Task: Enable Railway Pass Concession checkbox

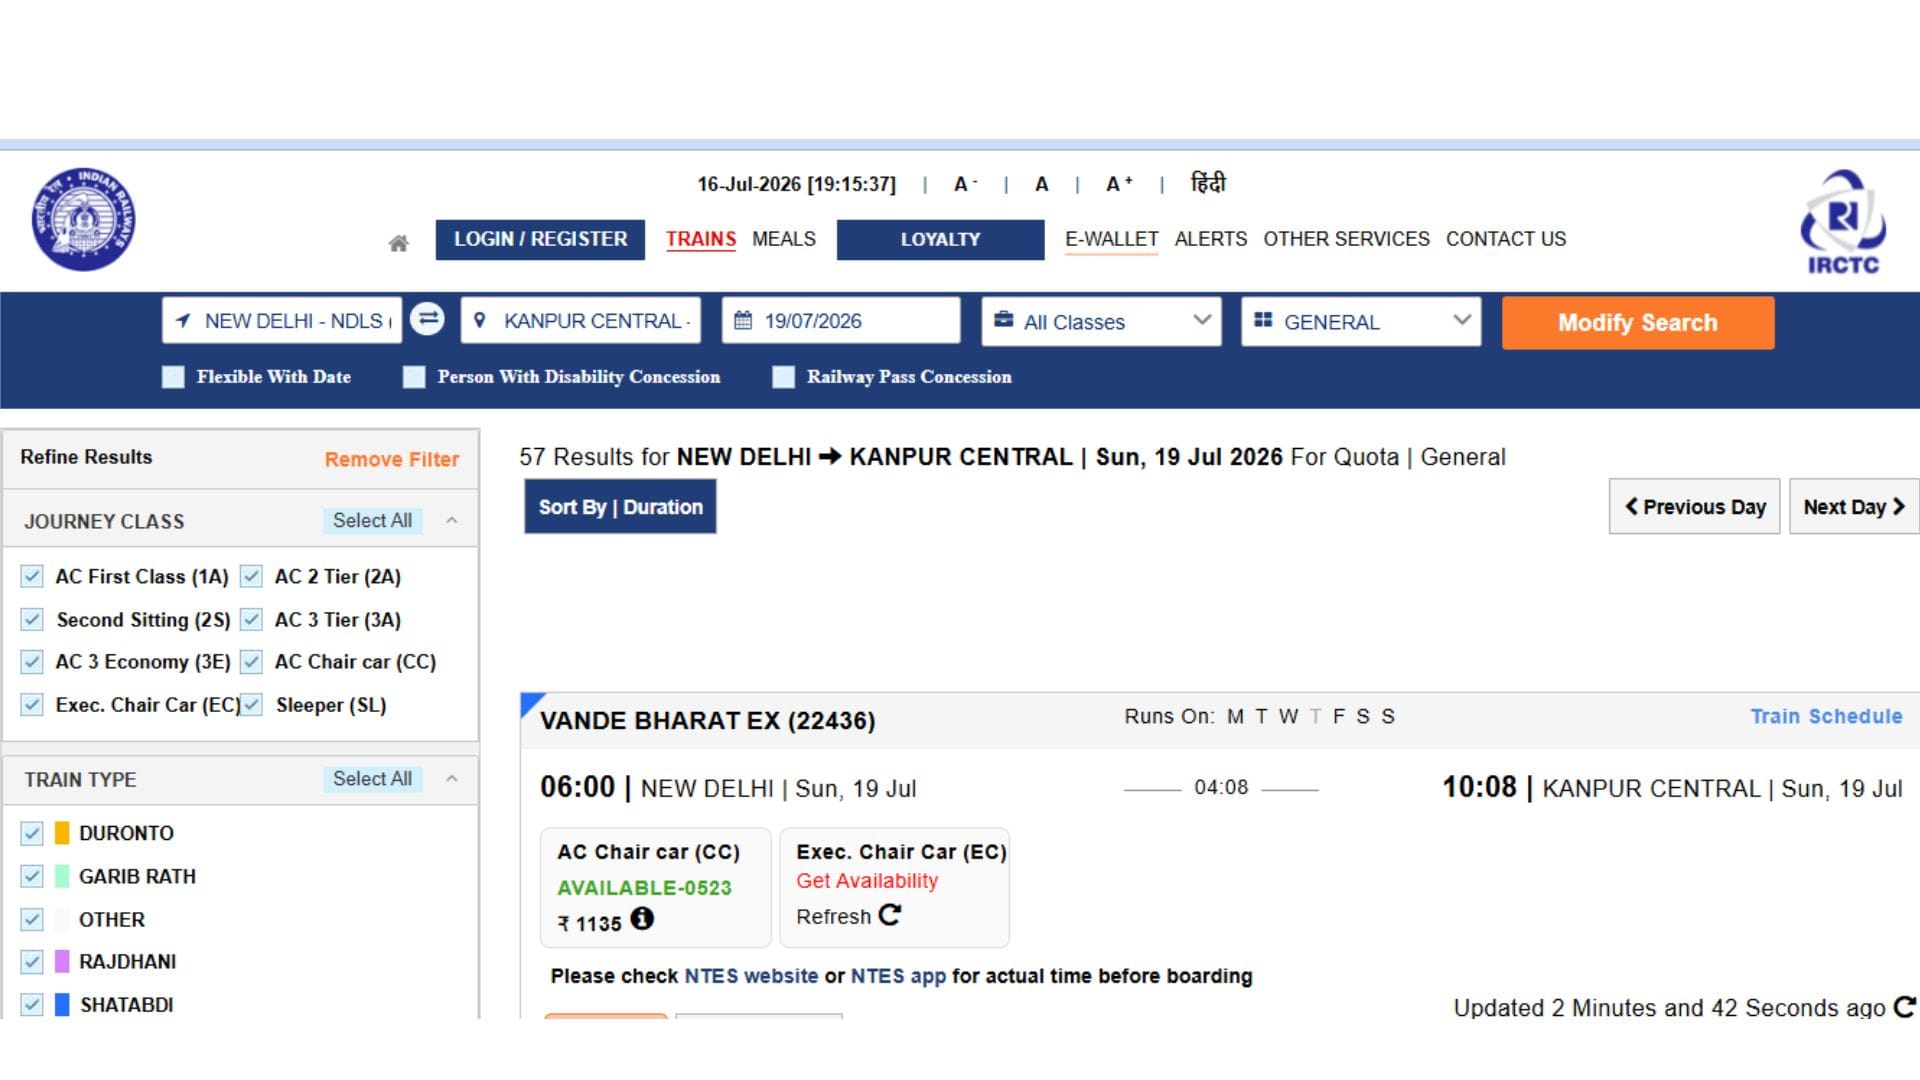Action: pyautogui.click(x=784, y=377)
